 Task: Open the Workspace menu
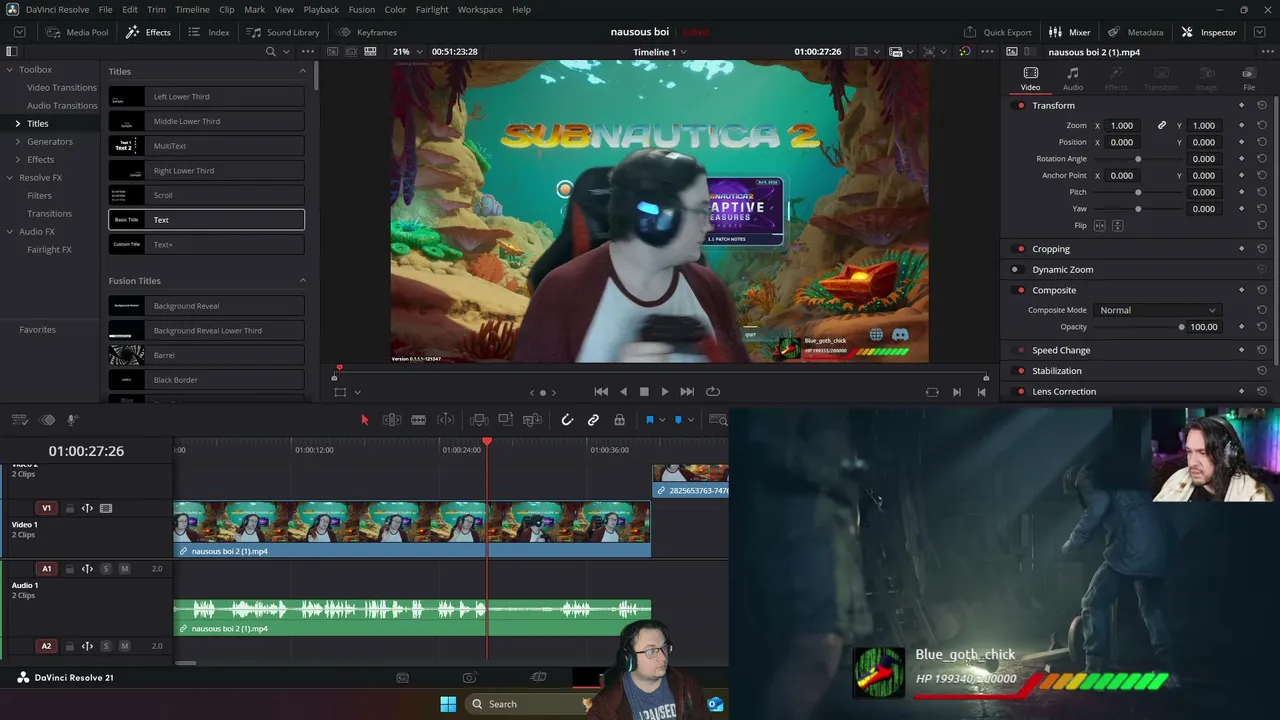pos(480,10)
